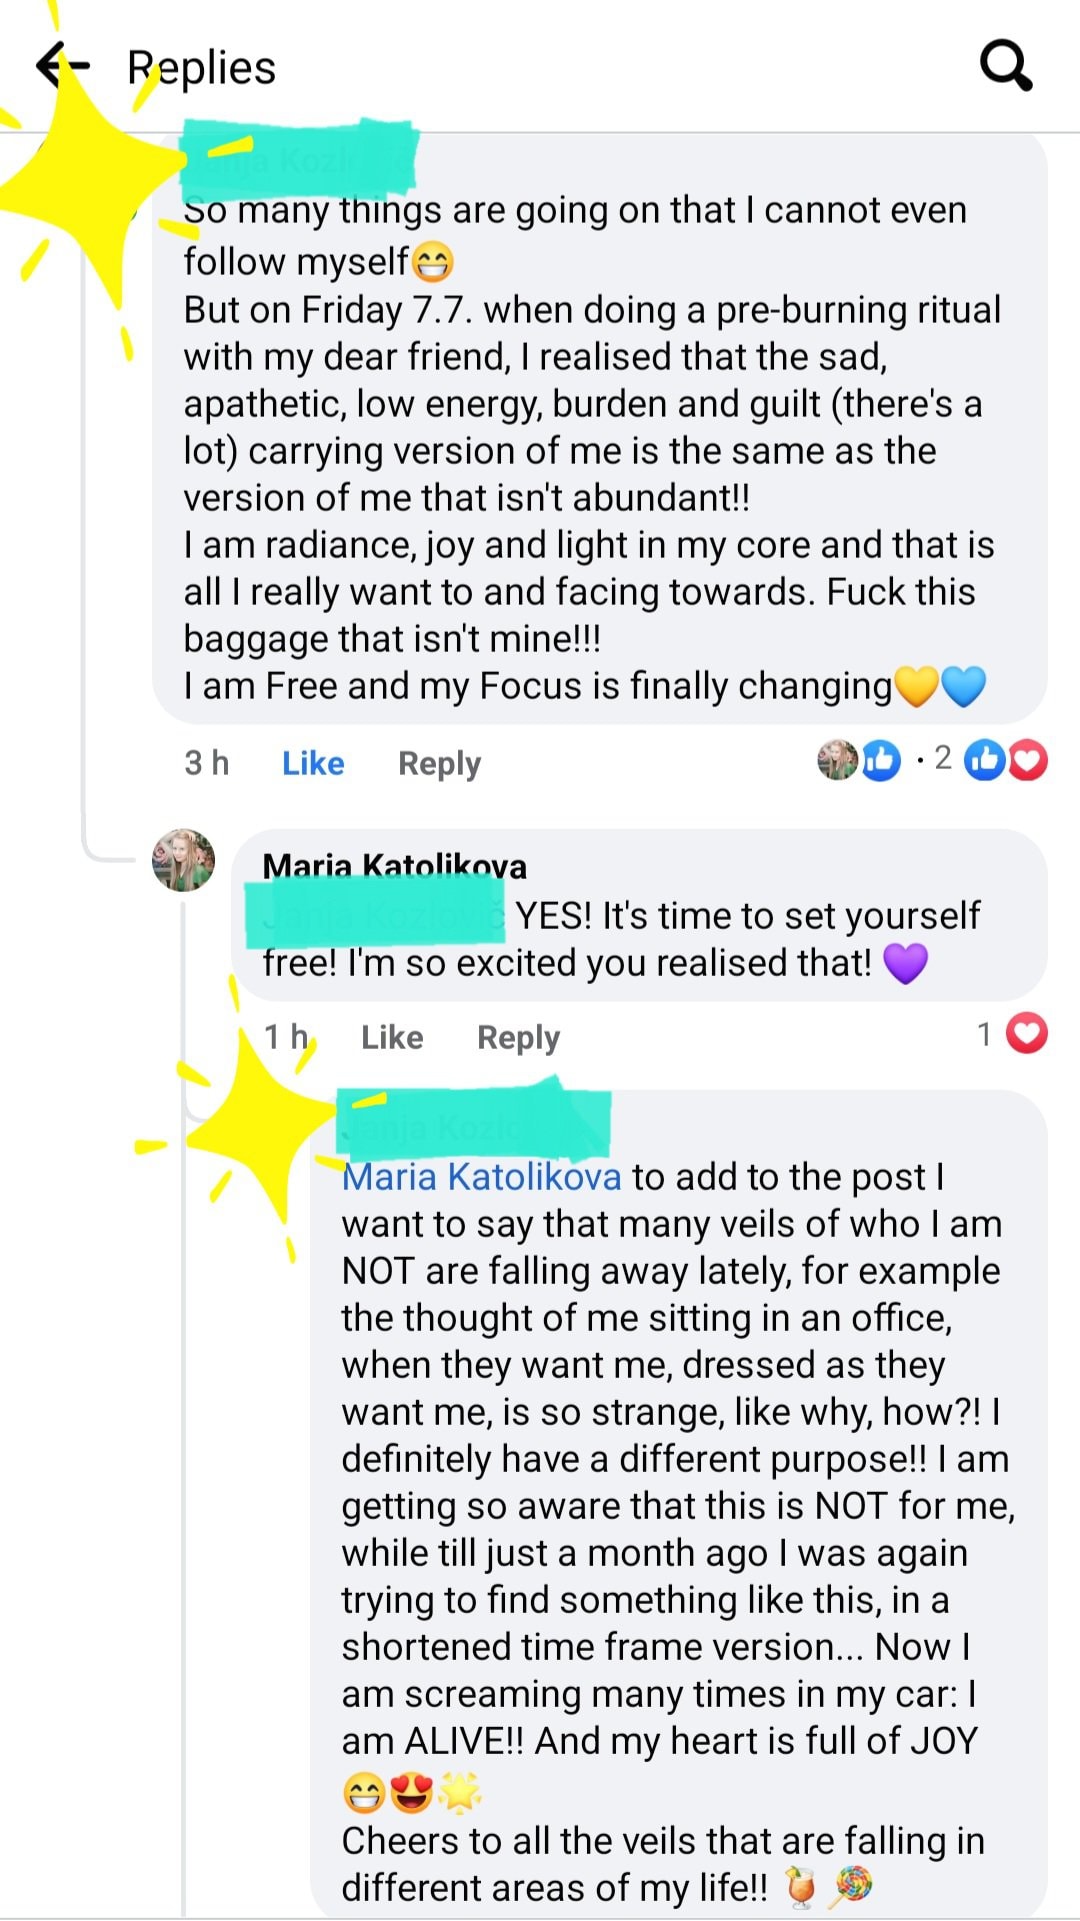Reply to the first comment
The image size is (1080, 1921).
(439, 763)
